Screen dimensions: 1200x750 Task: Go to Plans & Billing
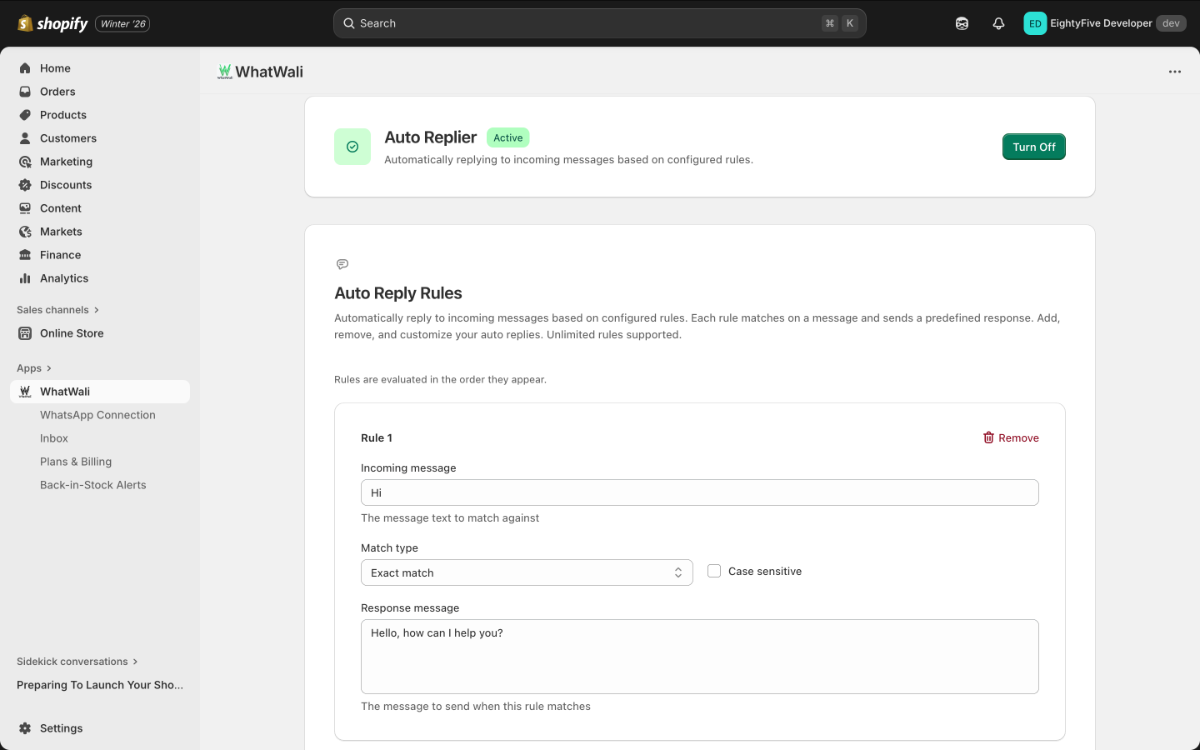[x=76, y=461]
